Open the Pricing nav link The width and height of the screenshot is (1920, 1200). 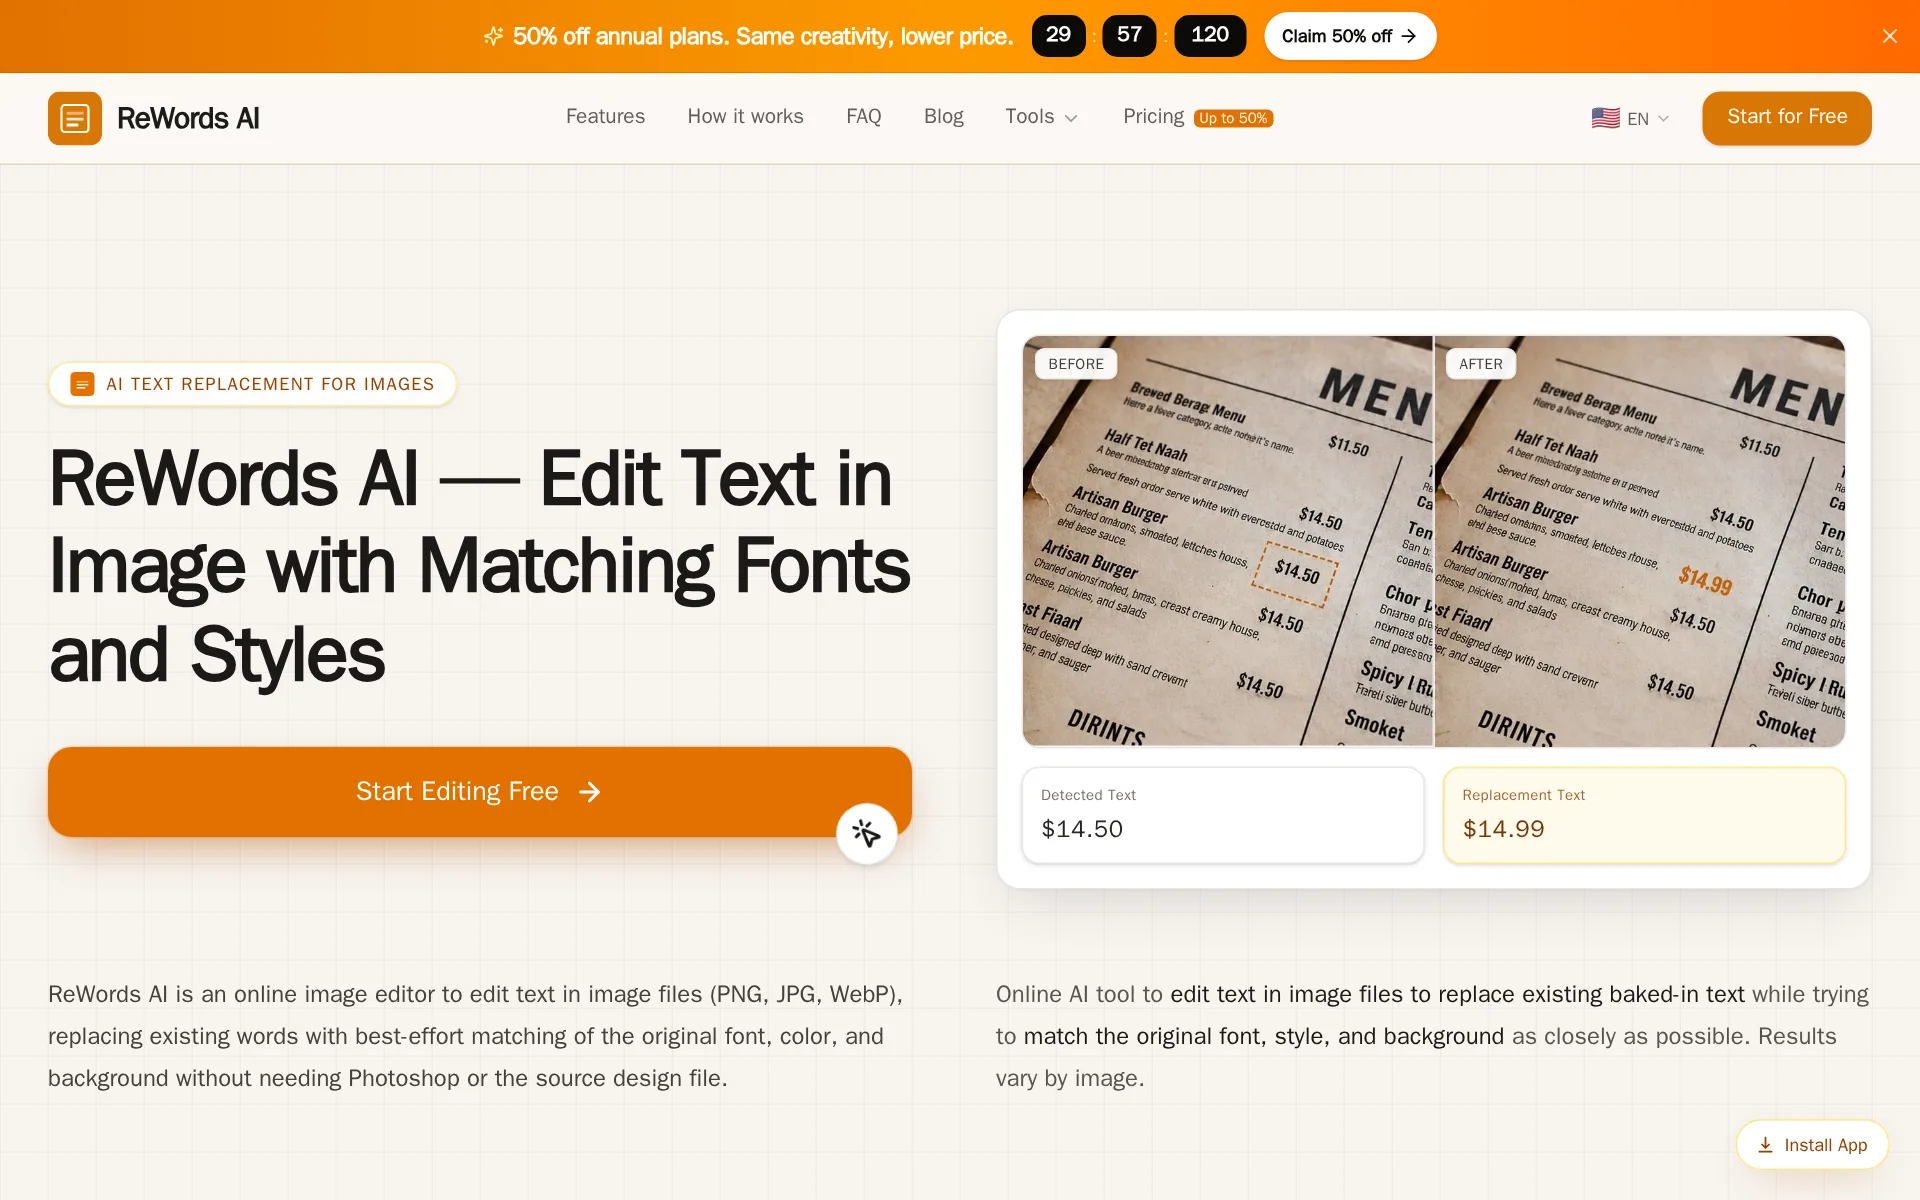pos(1153,117)
